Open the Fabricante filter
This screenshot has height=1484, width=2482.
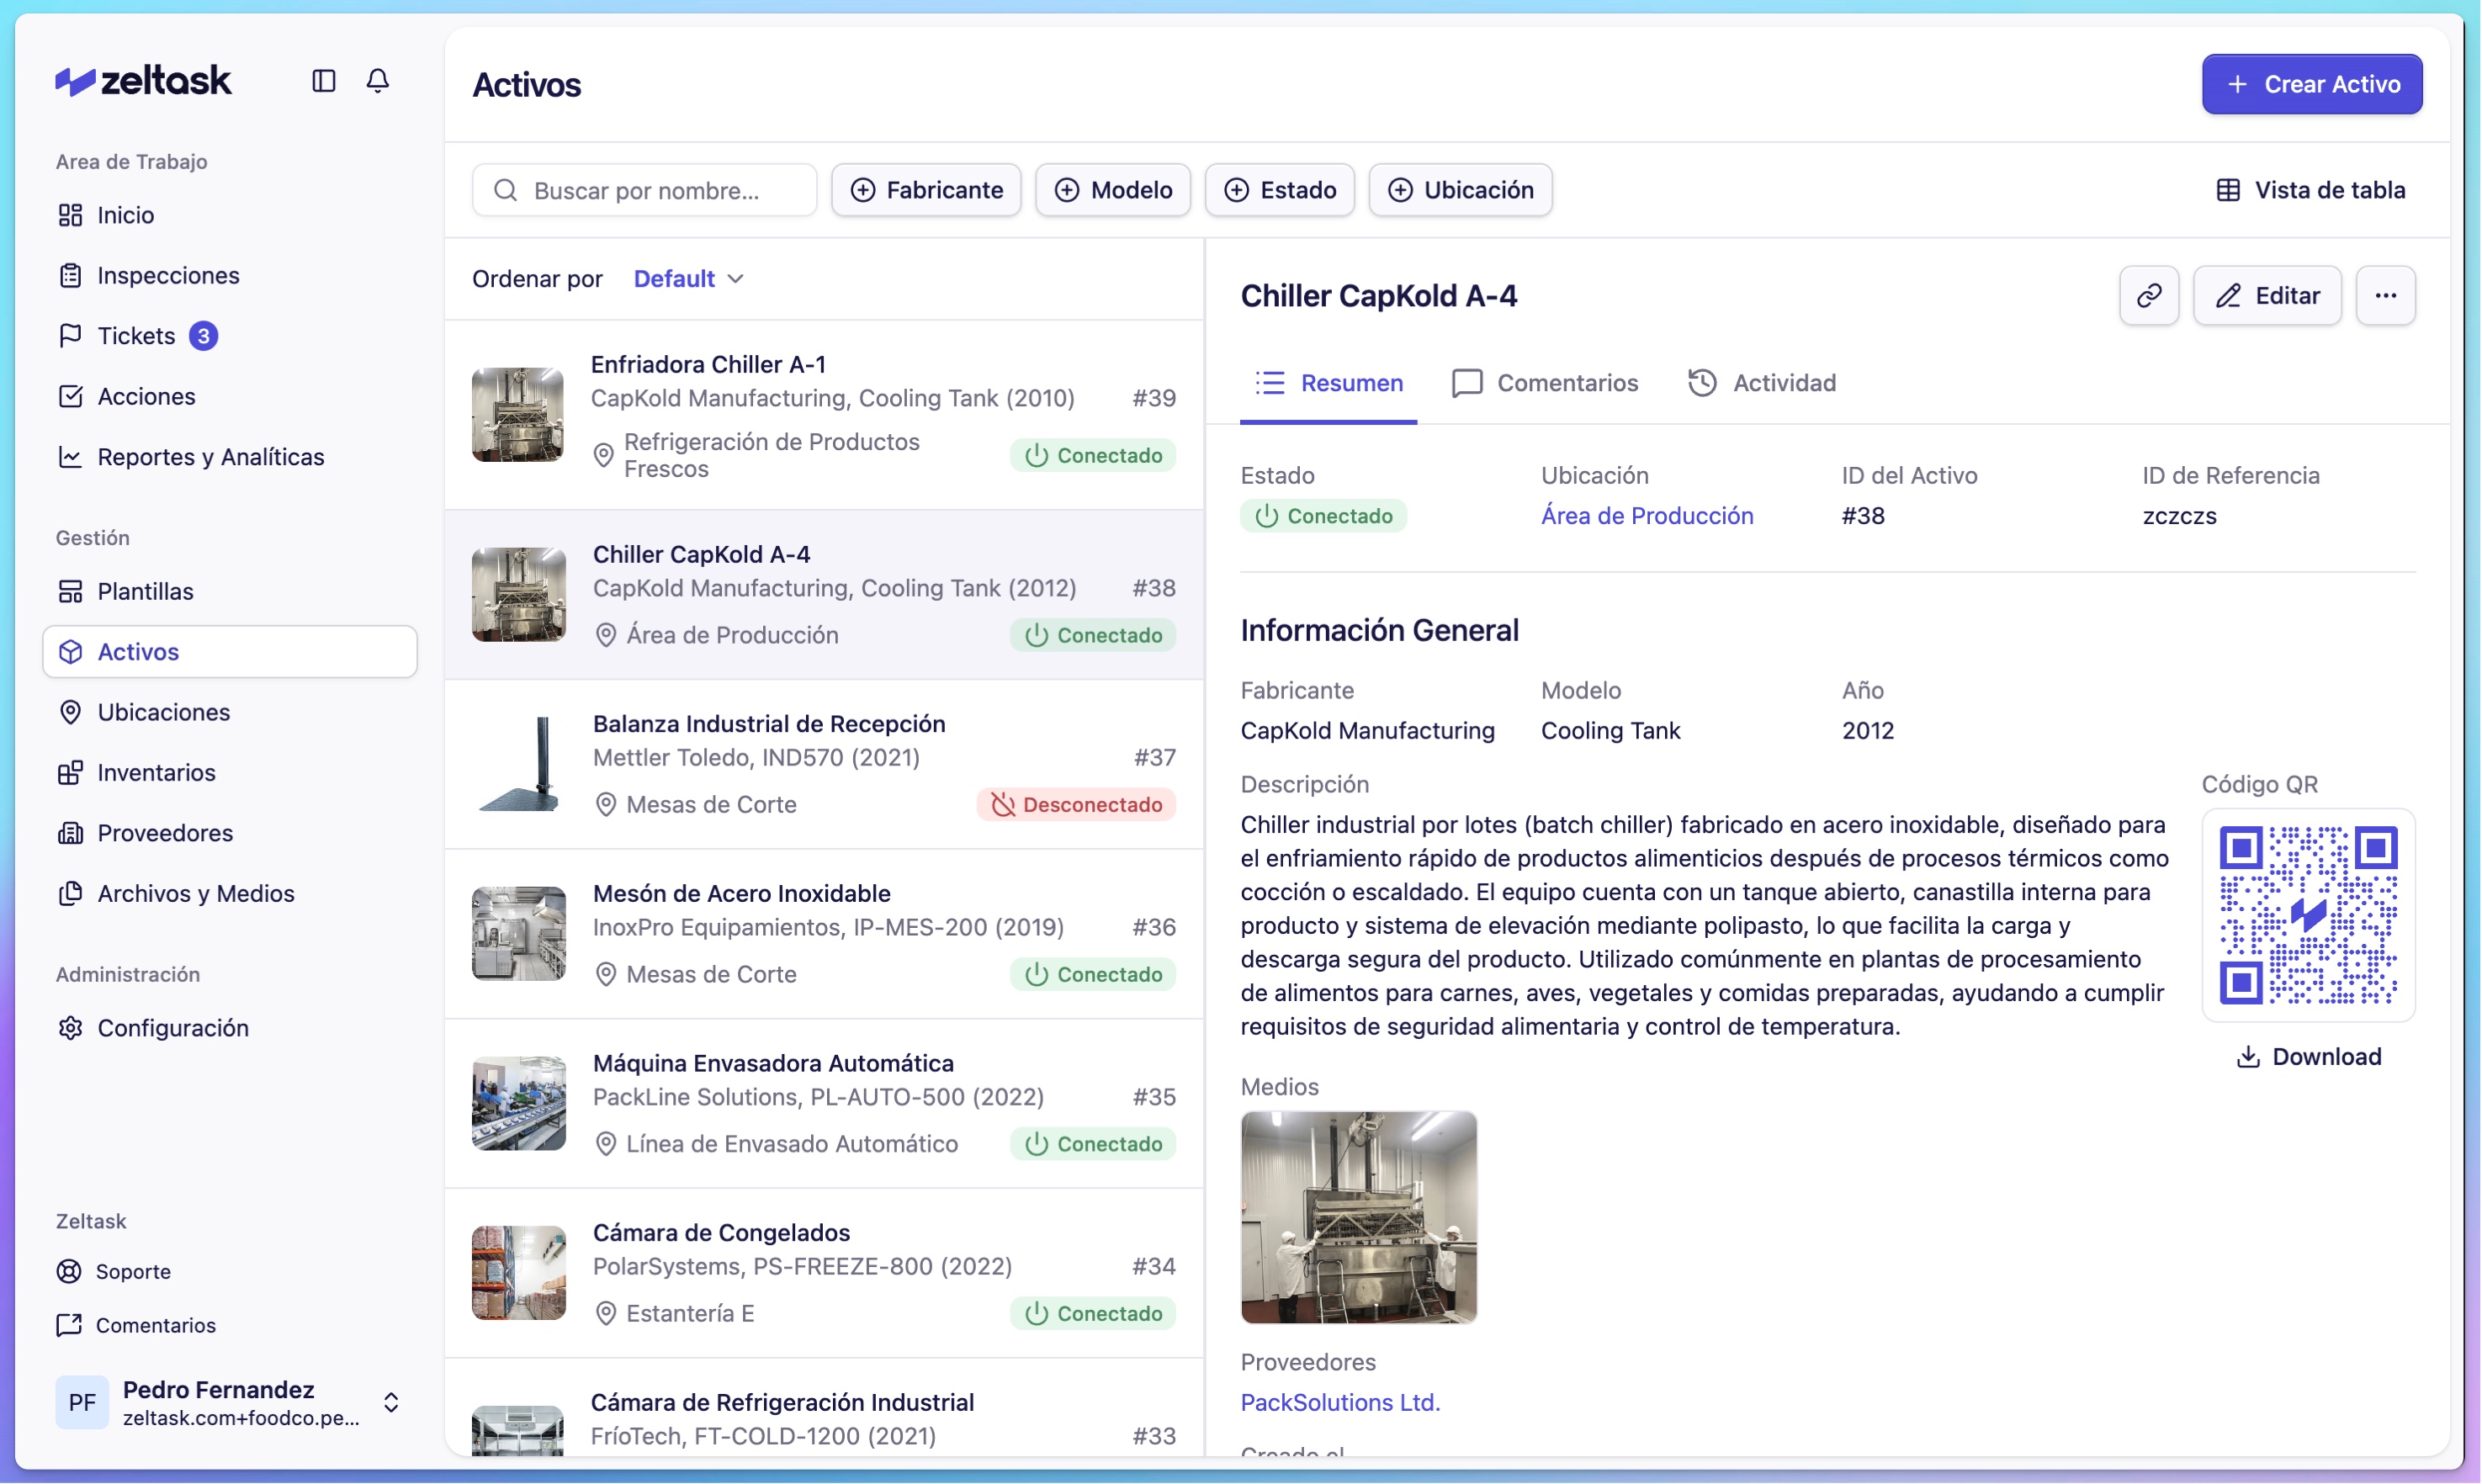(x=926, y=189)
